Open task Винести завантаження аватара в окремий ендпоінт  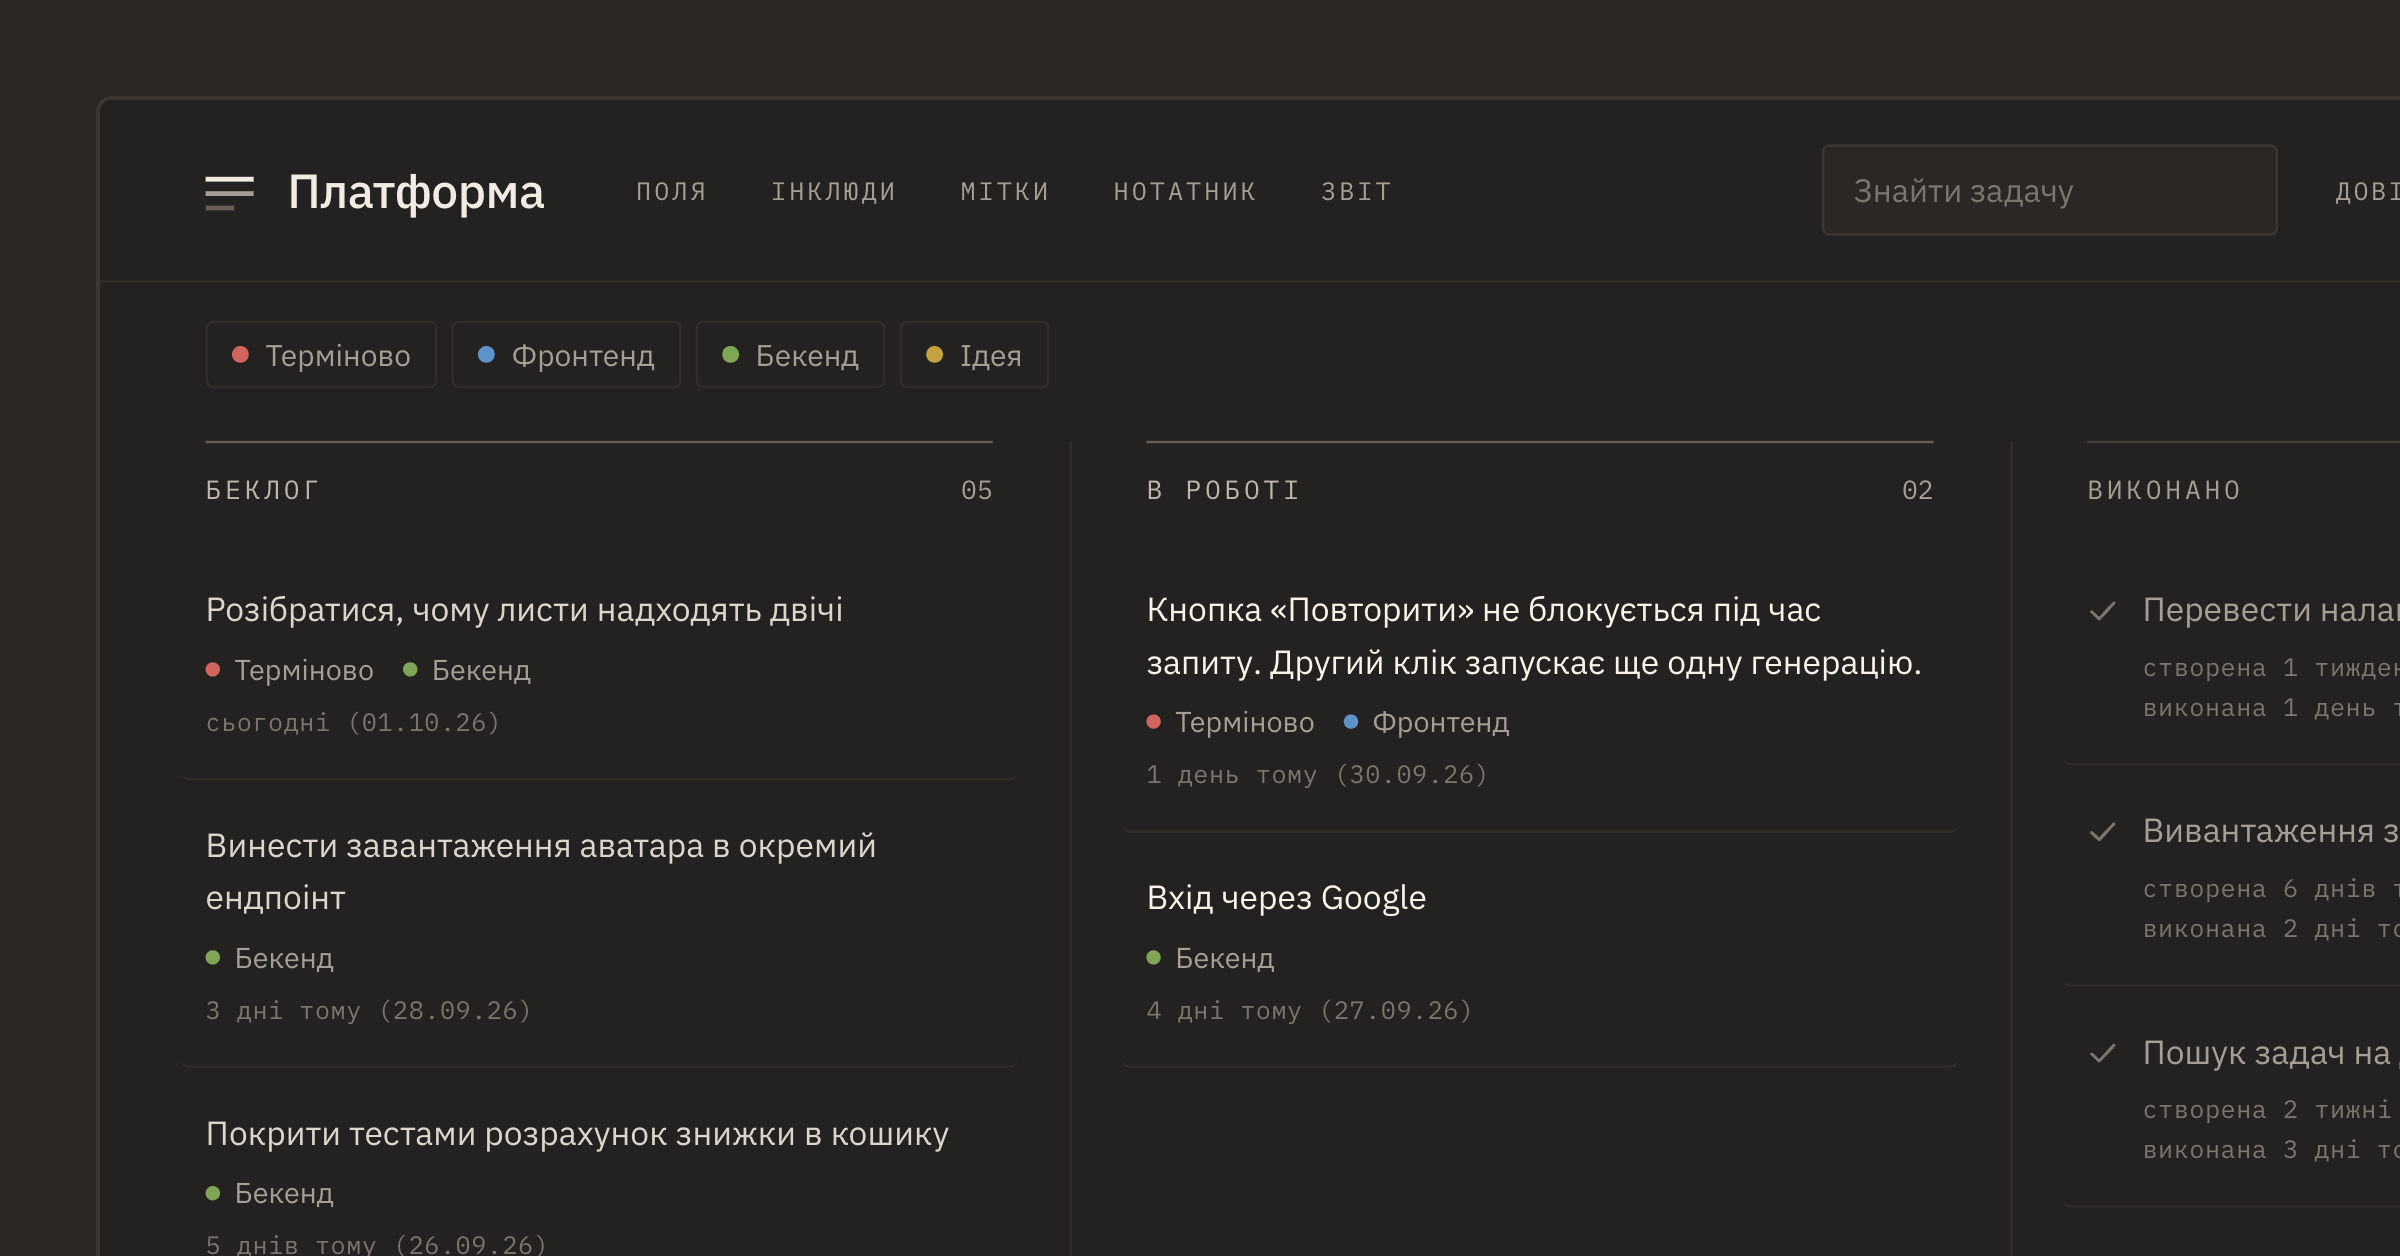pyautogui.click(x=541, y=872)
